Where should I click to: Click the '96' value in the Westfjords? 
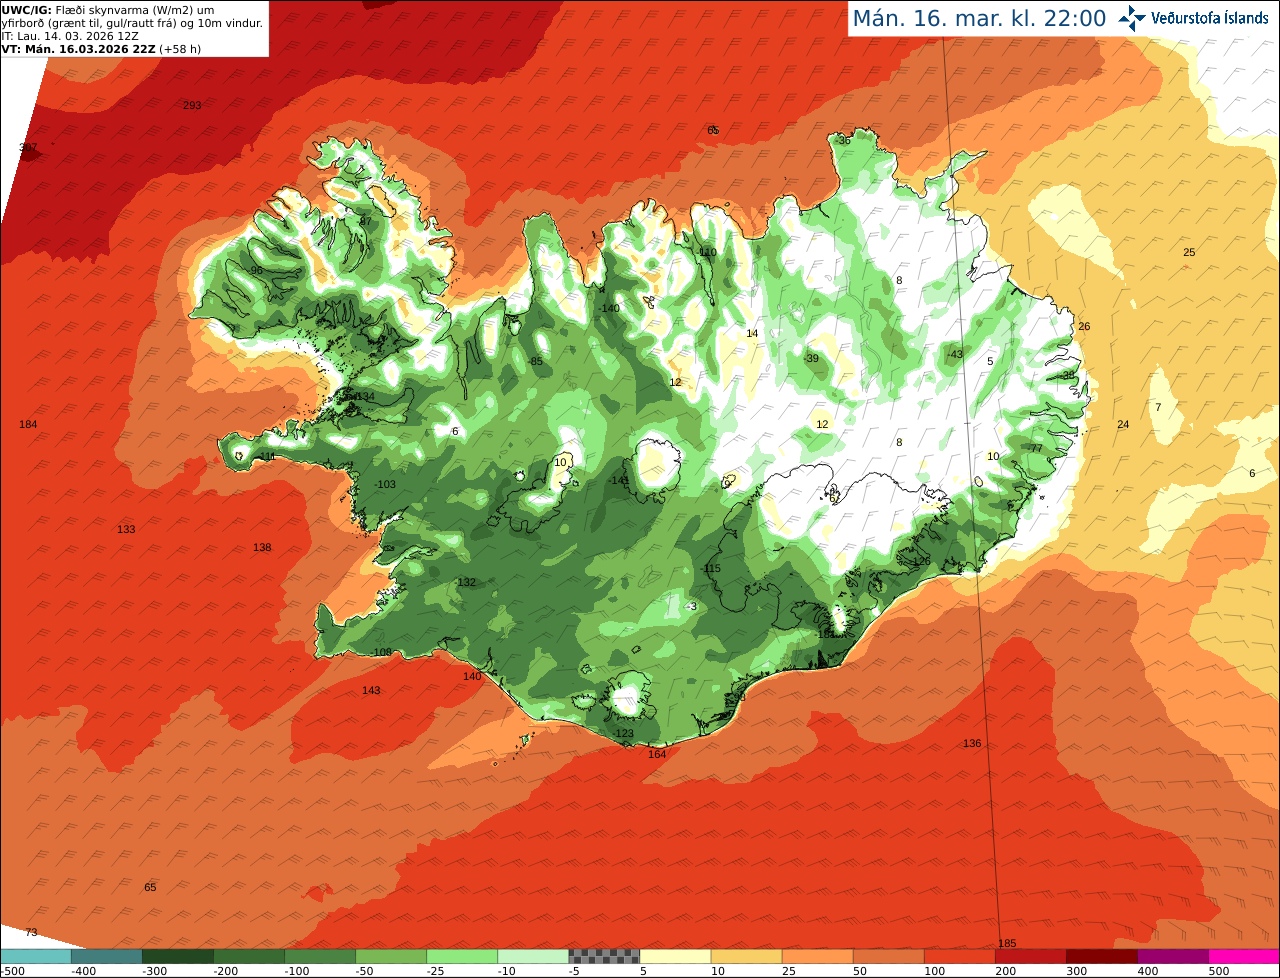256,271
